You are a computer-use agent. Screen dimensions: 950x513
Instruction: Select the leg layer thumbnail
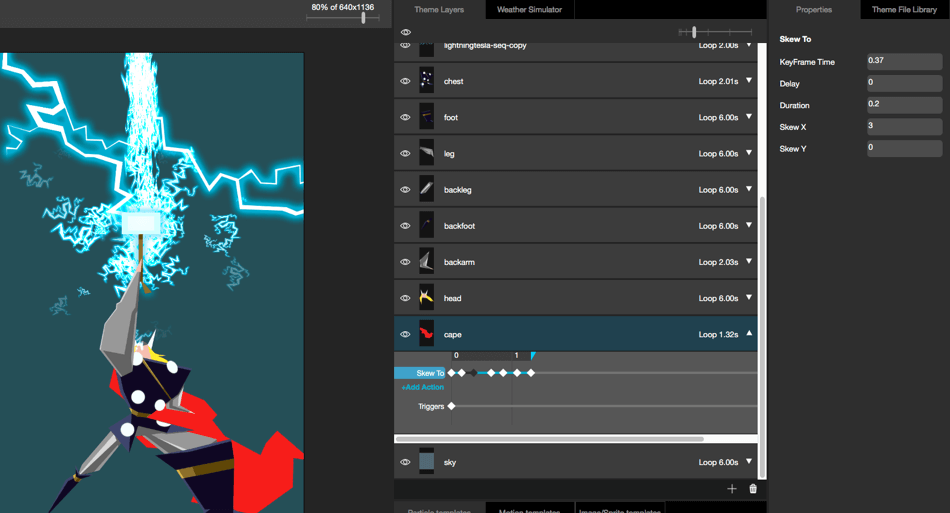pyautogui.click(x=427, y=153)
